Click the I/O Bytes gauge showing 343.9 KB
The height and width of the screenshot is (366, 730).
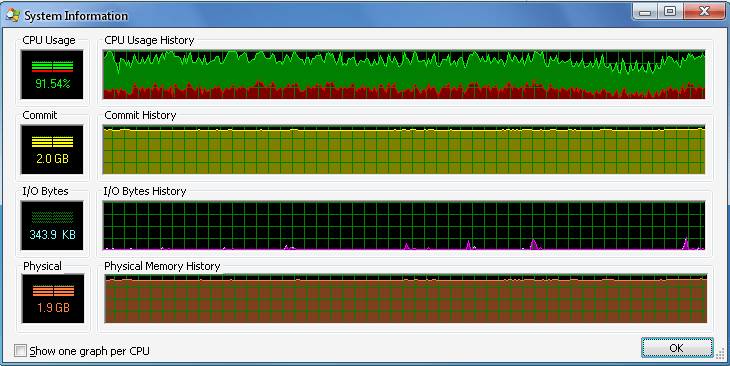point(52,225)
